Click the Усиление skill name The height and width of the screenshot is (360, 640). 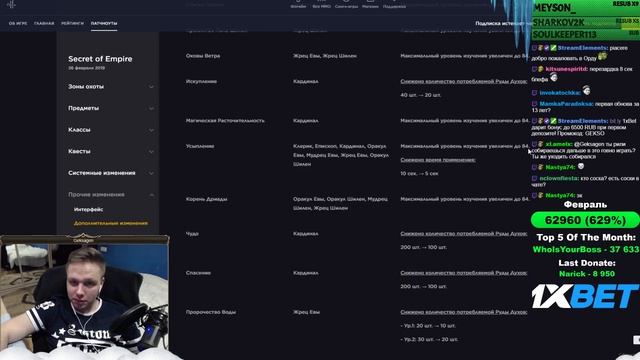tap(200, 146)
